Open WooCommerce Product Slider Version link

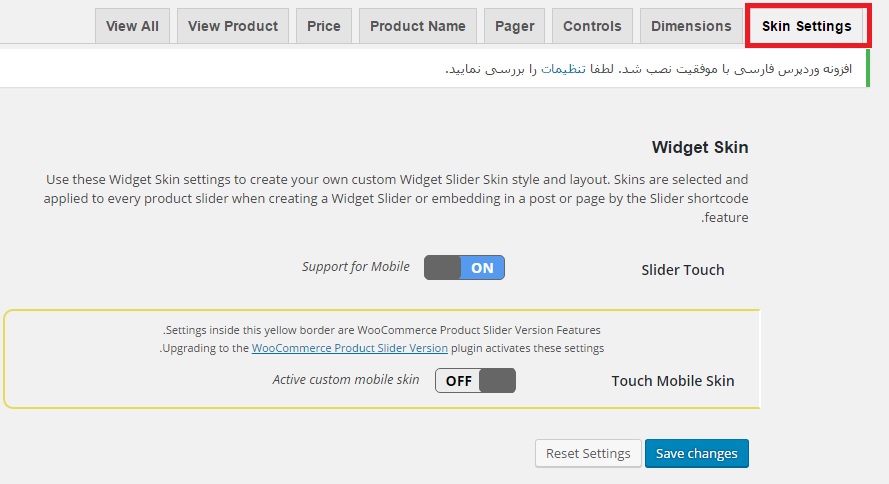350,348
